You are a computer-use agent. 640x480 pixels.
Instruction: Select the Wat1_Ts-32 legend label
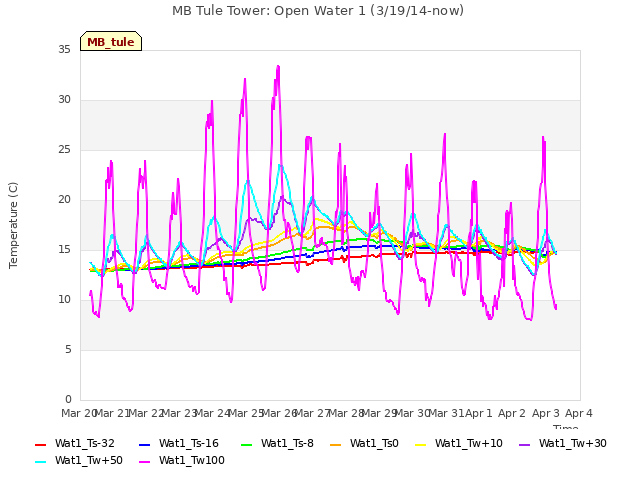point(84,444)
